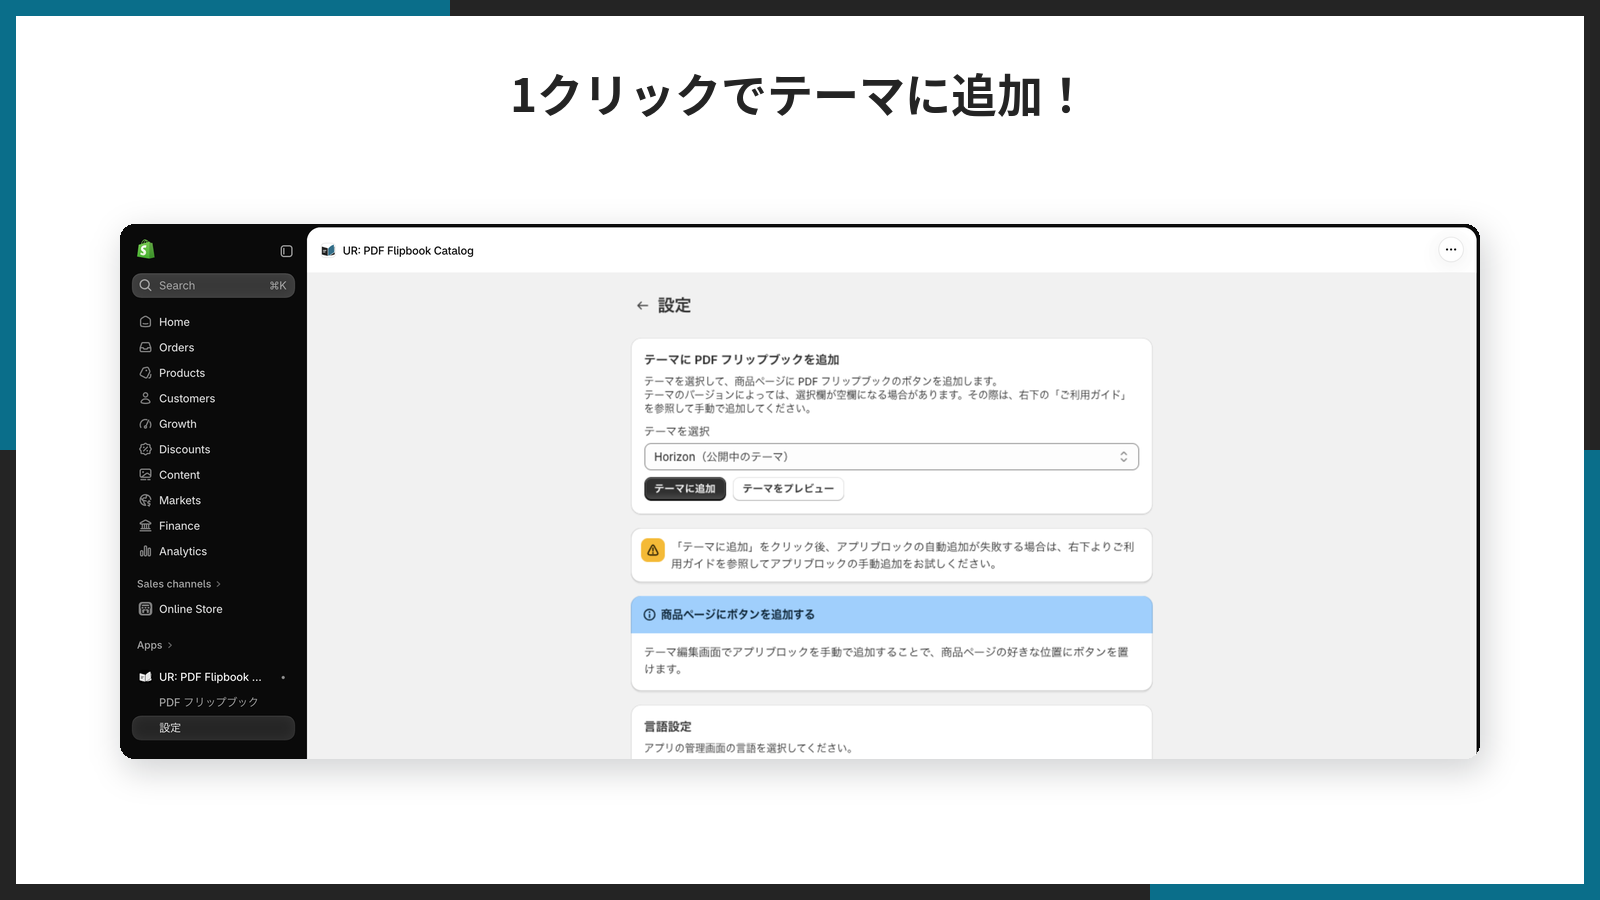The height and width of the screenshot is (900, 1600).
Task: Click the Home house icon
Action: tap(146, 322)
